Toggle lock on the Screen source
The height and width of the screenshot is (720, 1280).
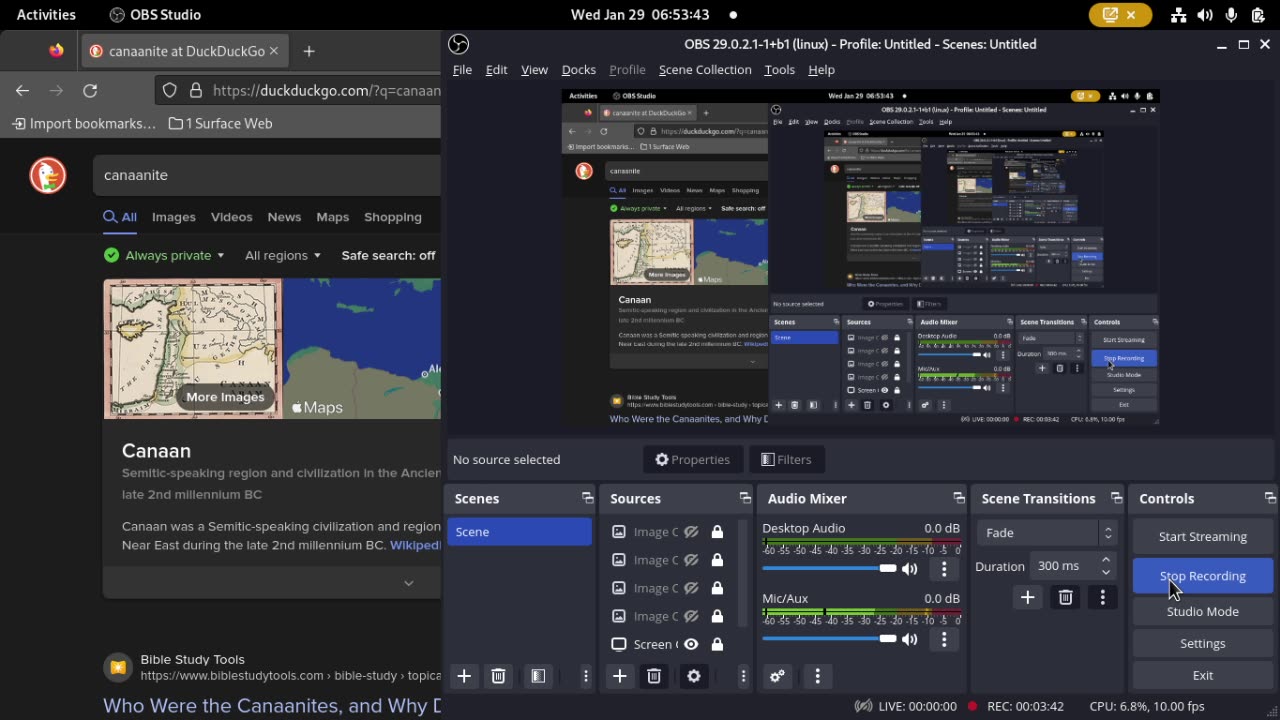[717, 644]
